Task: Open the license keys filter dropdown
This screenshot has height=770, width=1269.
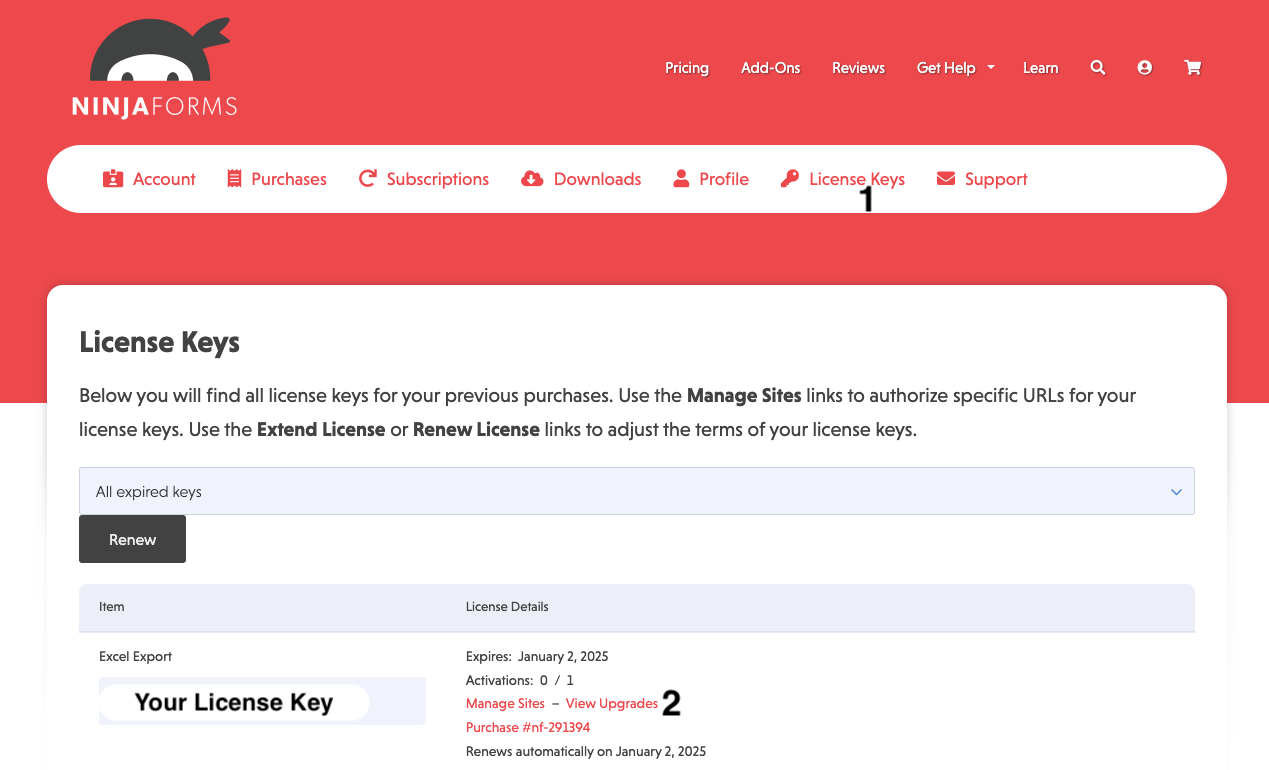Action: tap(636, 491)
